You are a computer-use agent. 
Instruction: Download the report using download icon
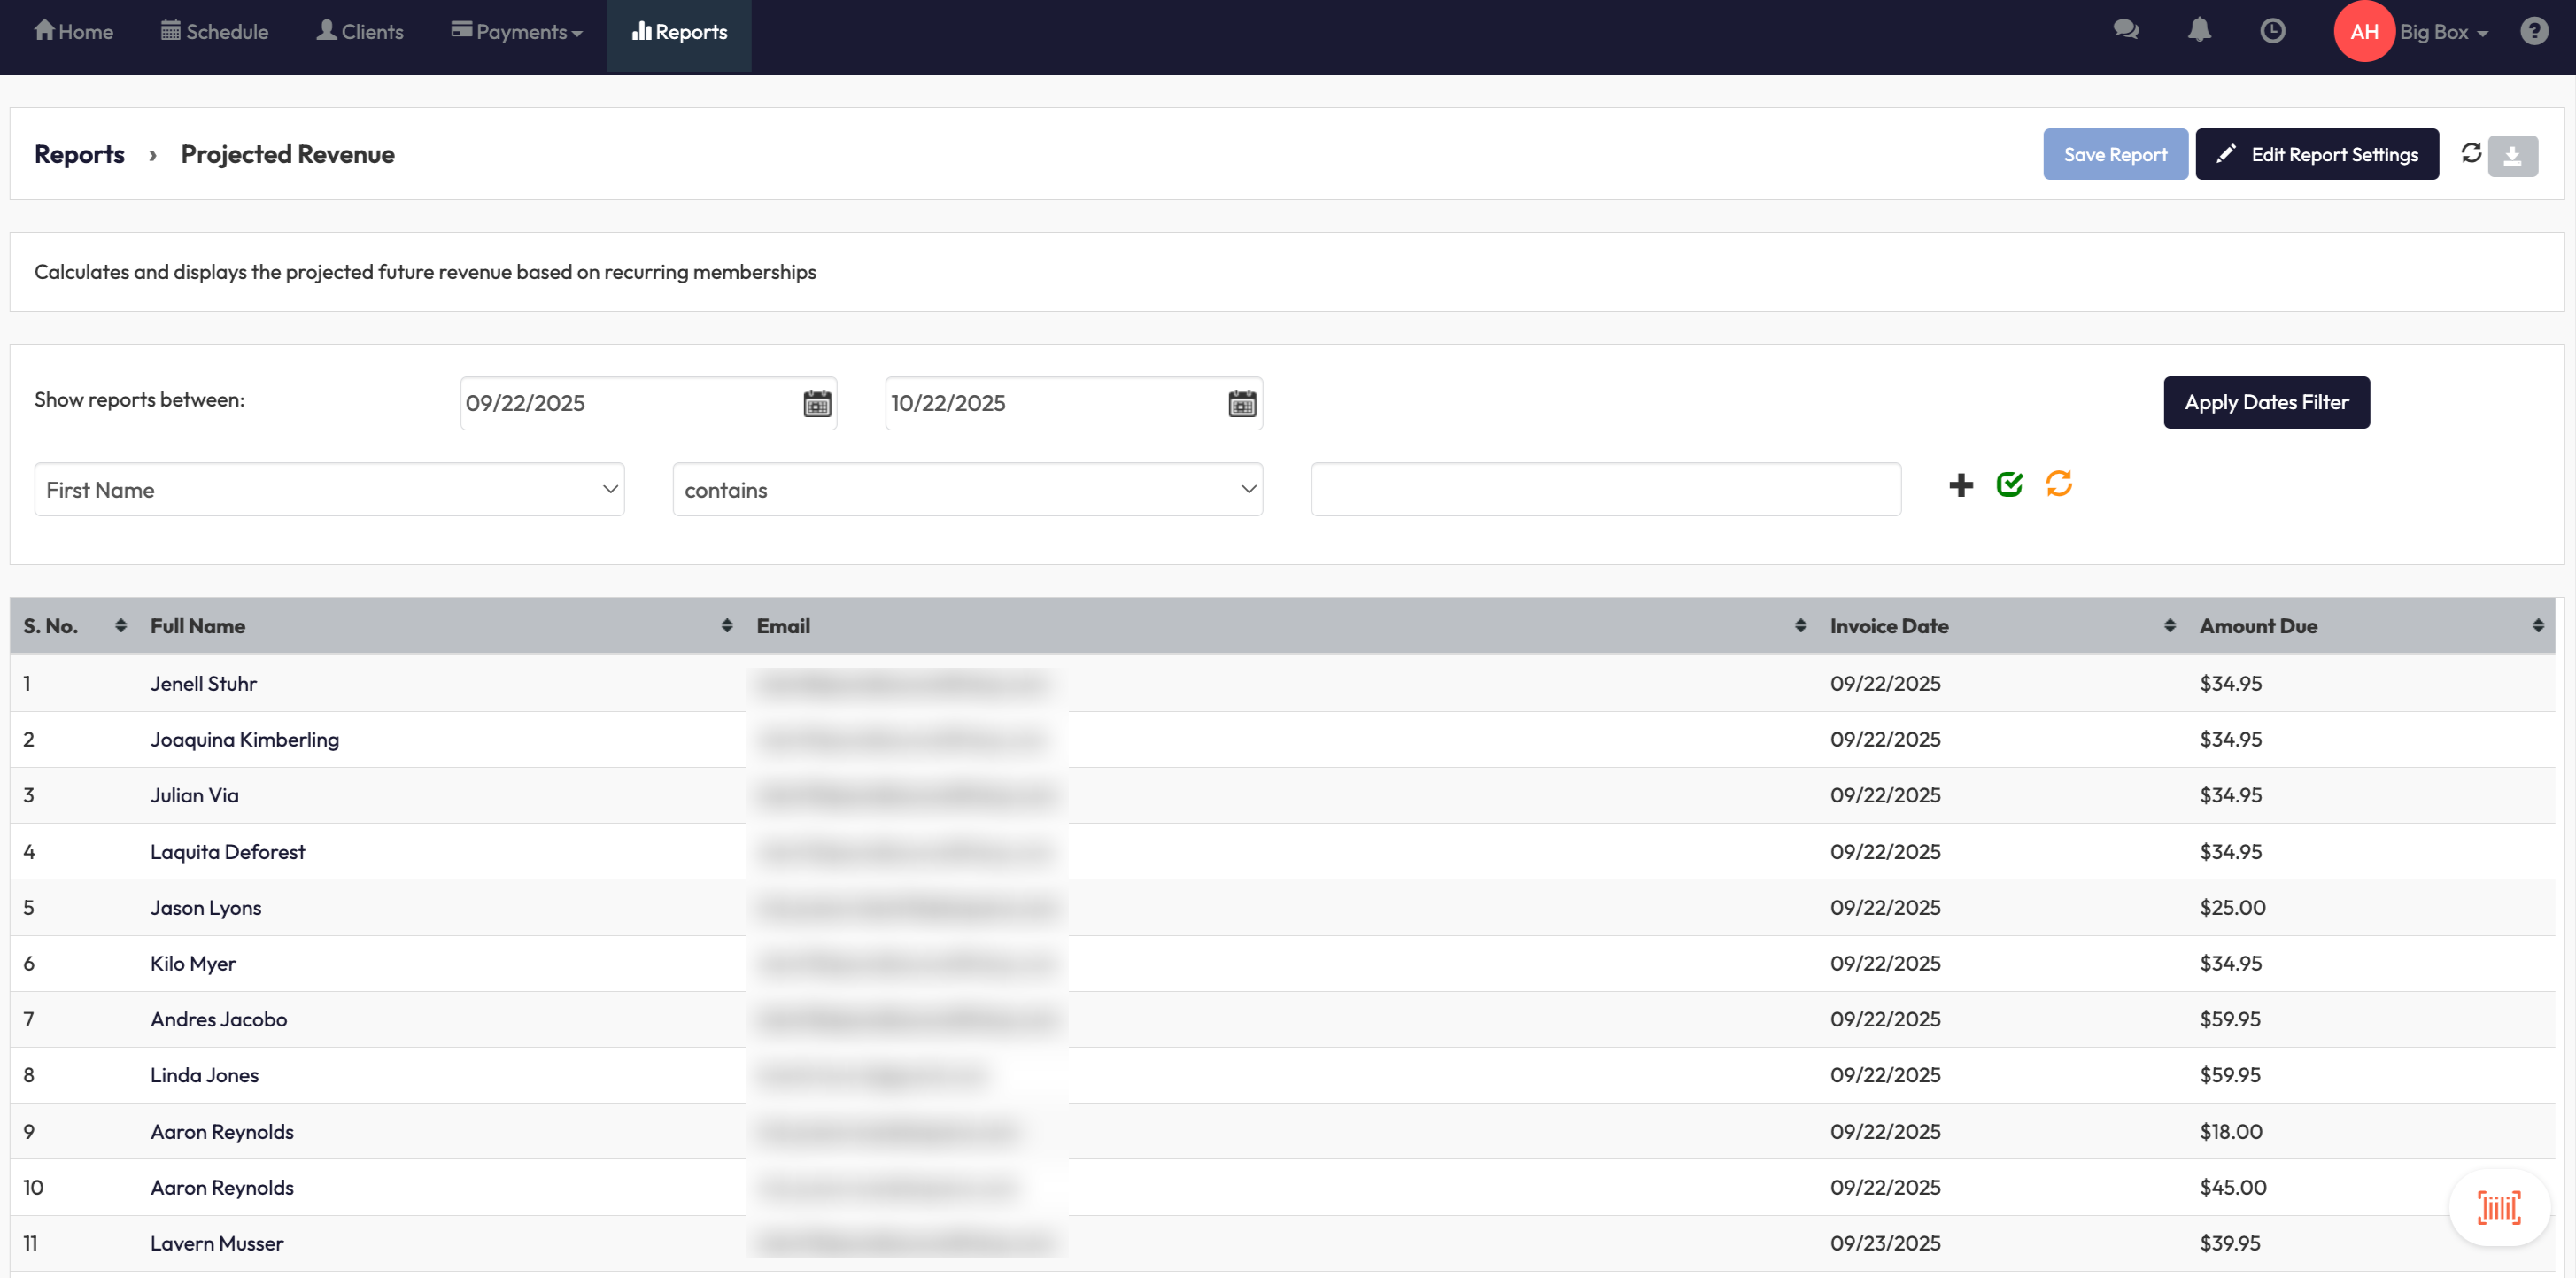click(2512, 156)
